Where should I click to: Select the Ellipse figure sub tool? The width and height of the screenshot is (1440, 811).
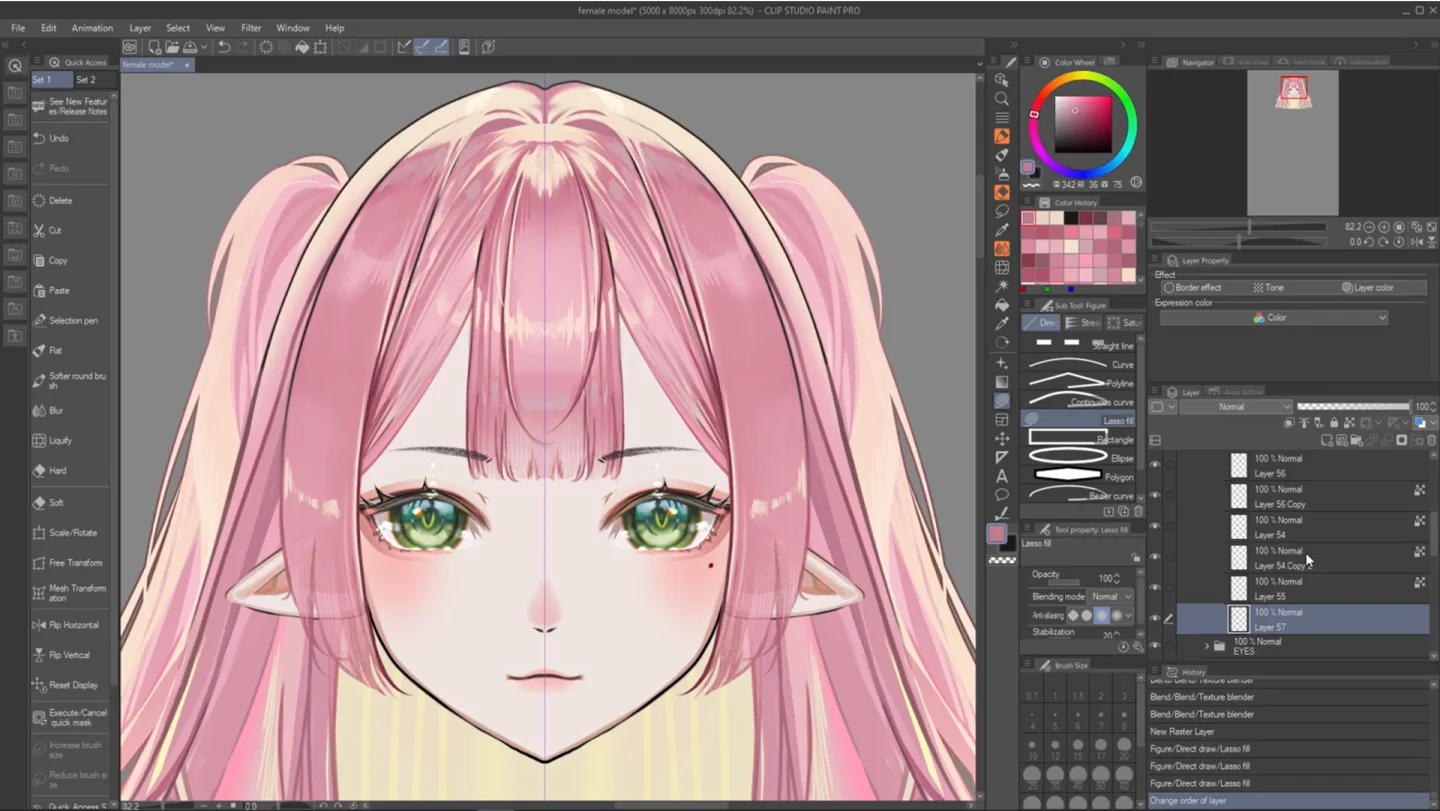pyautogui.click(x=1079, y=459)
